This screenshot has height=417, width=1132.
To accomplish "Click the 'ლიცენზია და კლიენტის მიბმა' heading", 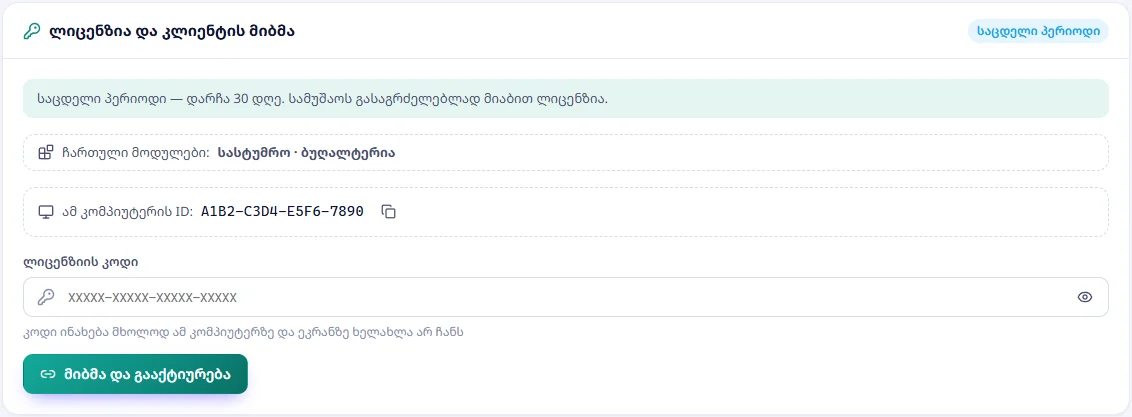I will pyautogui.click(x=171, y=31).
